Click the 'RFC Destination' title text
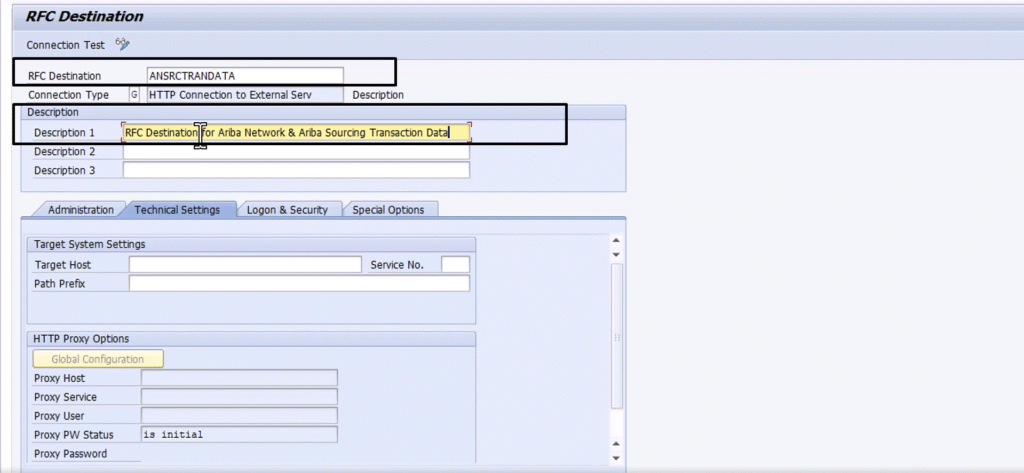The image size is (1024, 473). [x=84, y=16]
